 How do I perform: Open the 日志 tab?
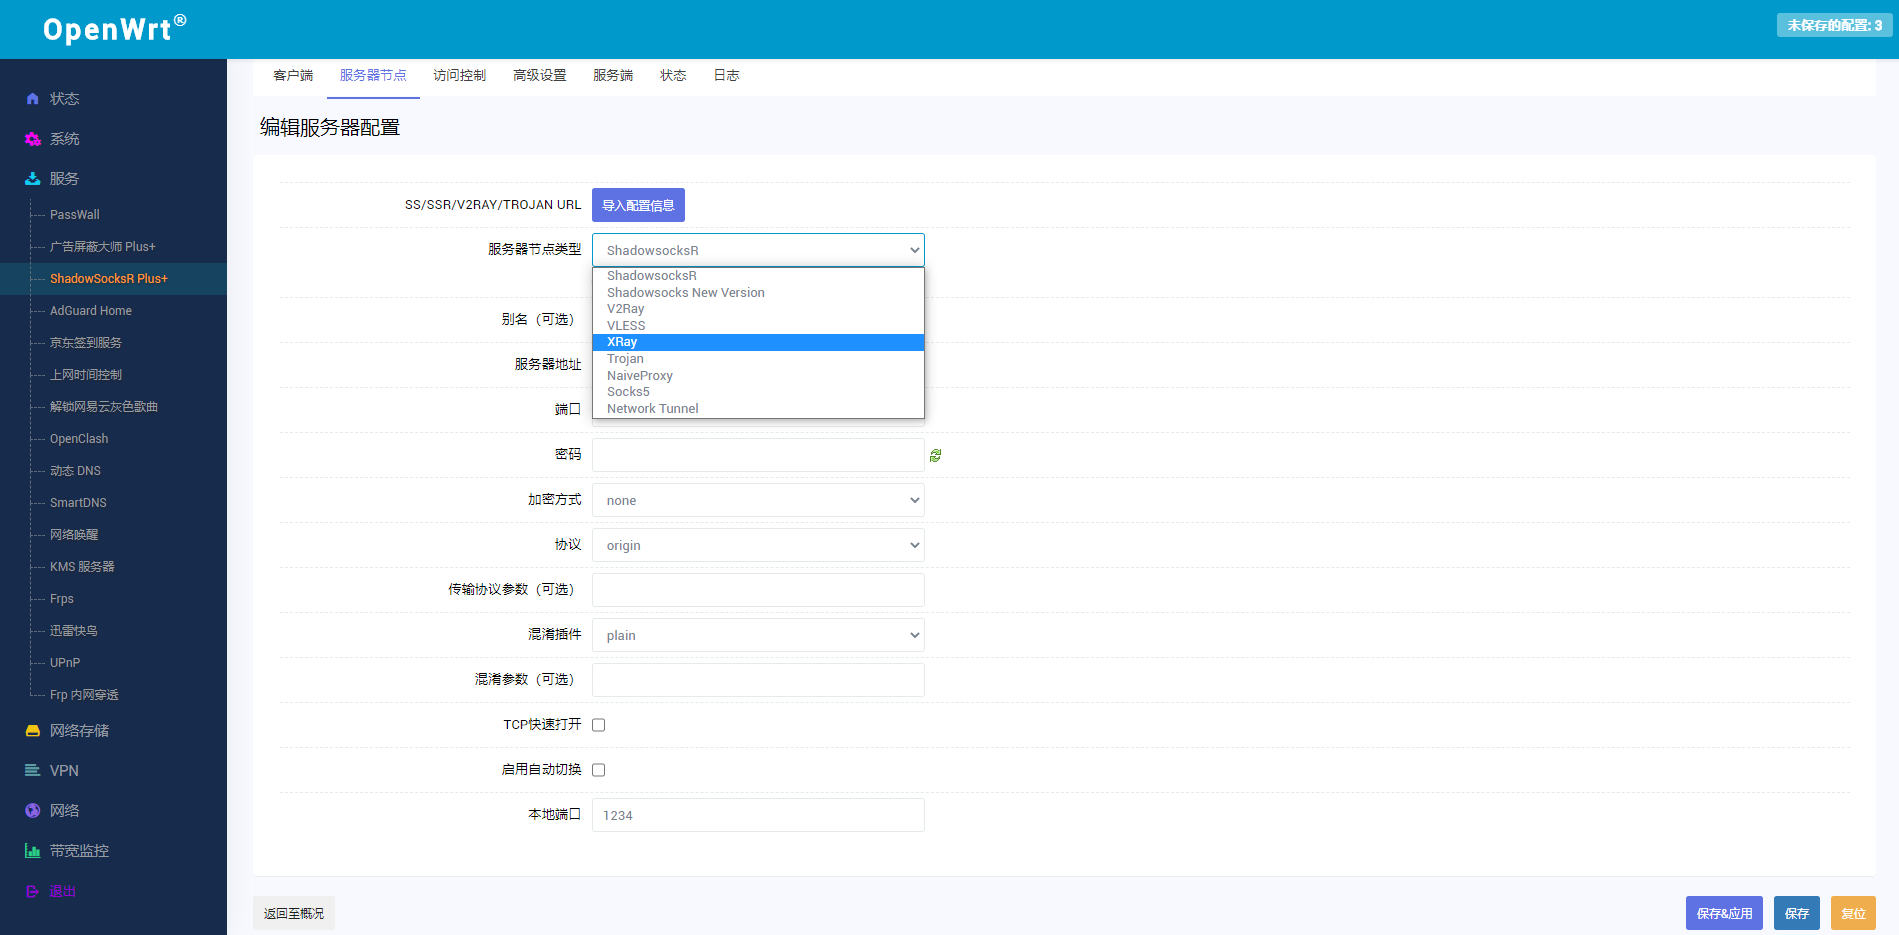point(726,76)
